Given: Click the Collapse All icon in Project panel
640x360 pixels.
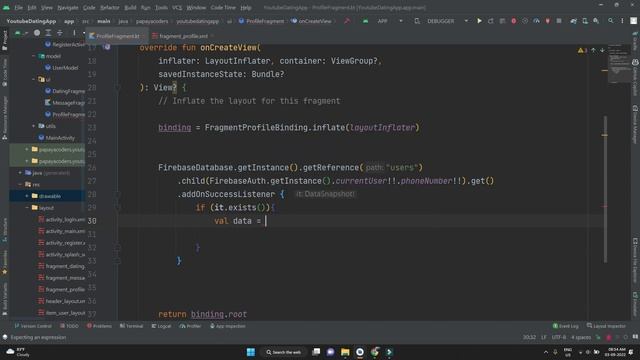Looking at the screenshot, I should click(x=60, y=33).
